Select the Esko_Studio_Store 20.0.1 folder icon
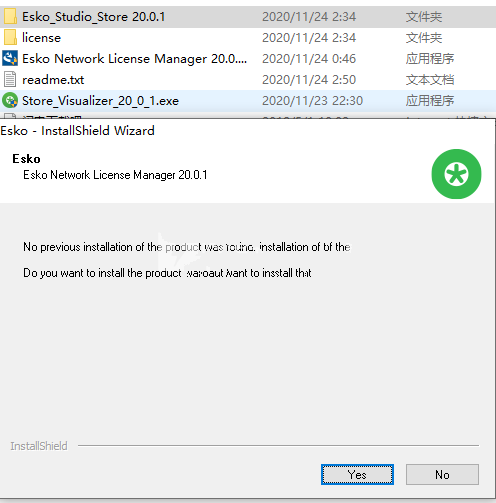 pyautogui.click(x=10, y=17)
